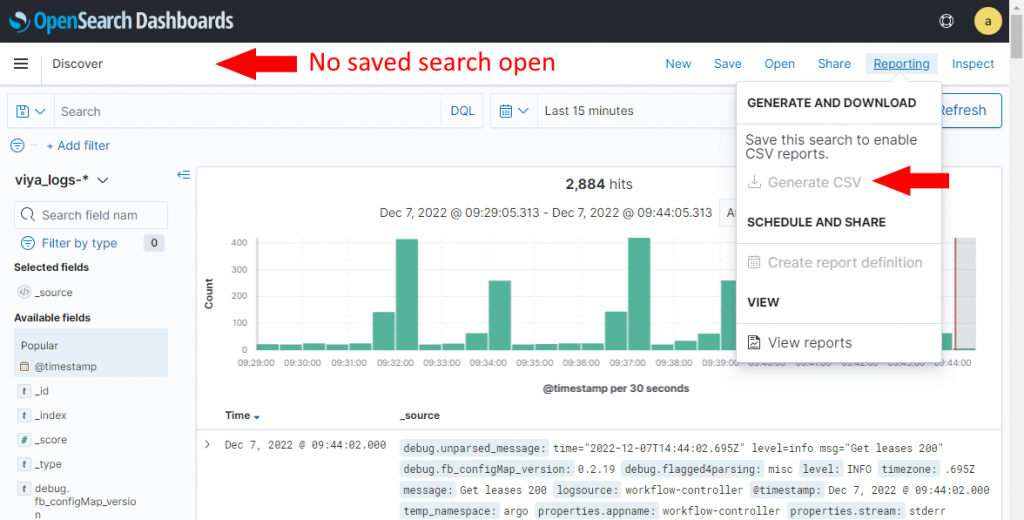Screen dimensions: 1024x520
Task: Switch query language via DQL button
Action: pos(462,111)
